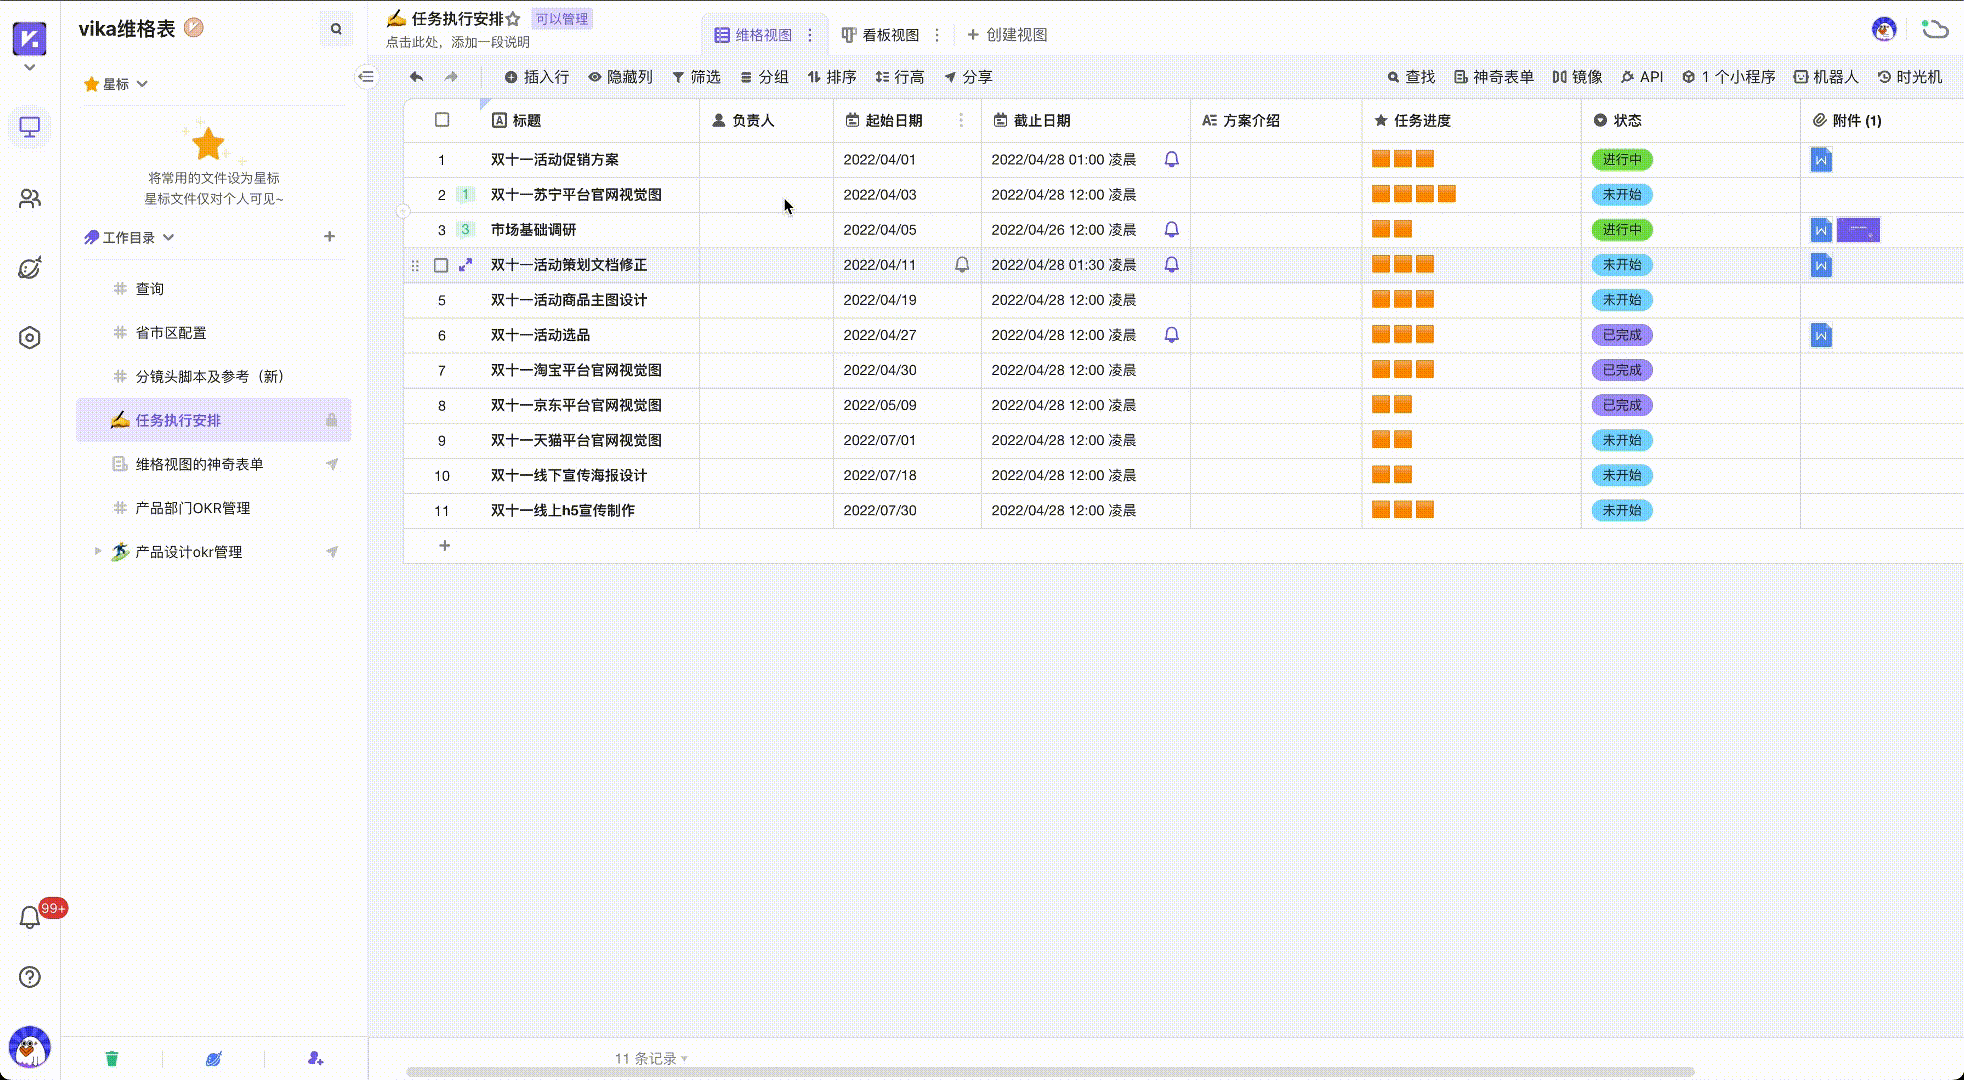Viewport: 1964px width, 1080px height.
Task: Open 省市区配置 datasheet in sidebar
Action: pyautogui.click(x=171, y=332)
